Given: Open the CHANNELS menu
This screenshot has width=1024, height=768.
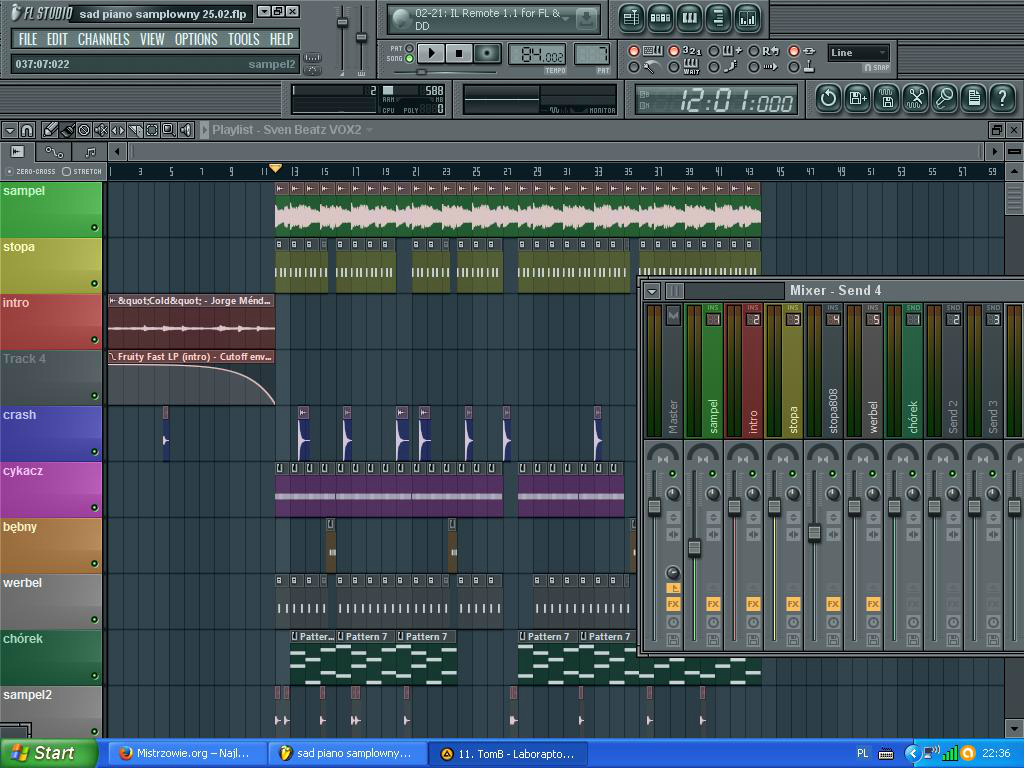Looking at the screenshot, I should click(x=104, y=39).
